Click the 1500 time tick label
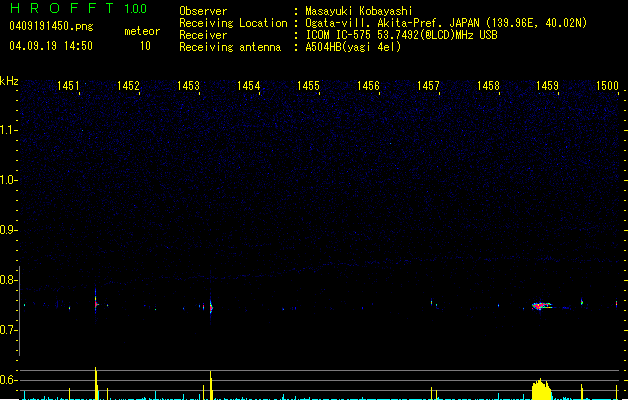Viewport: 629px width, 400px height. tap(607, 86)
